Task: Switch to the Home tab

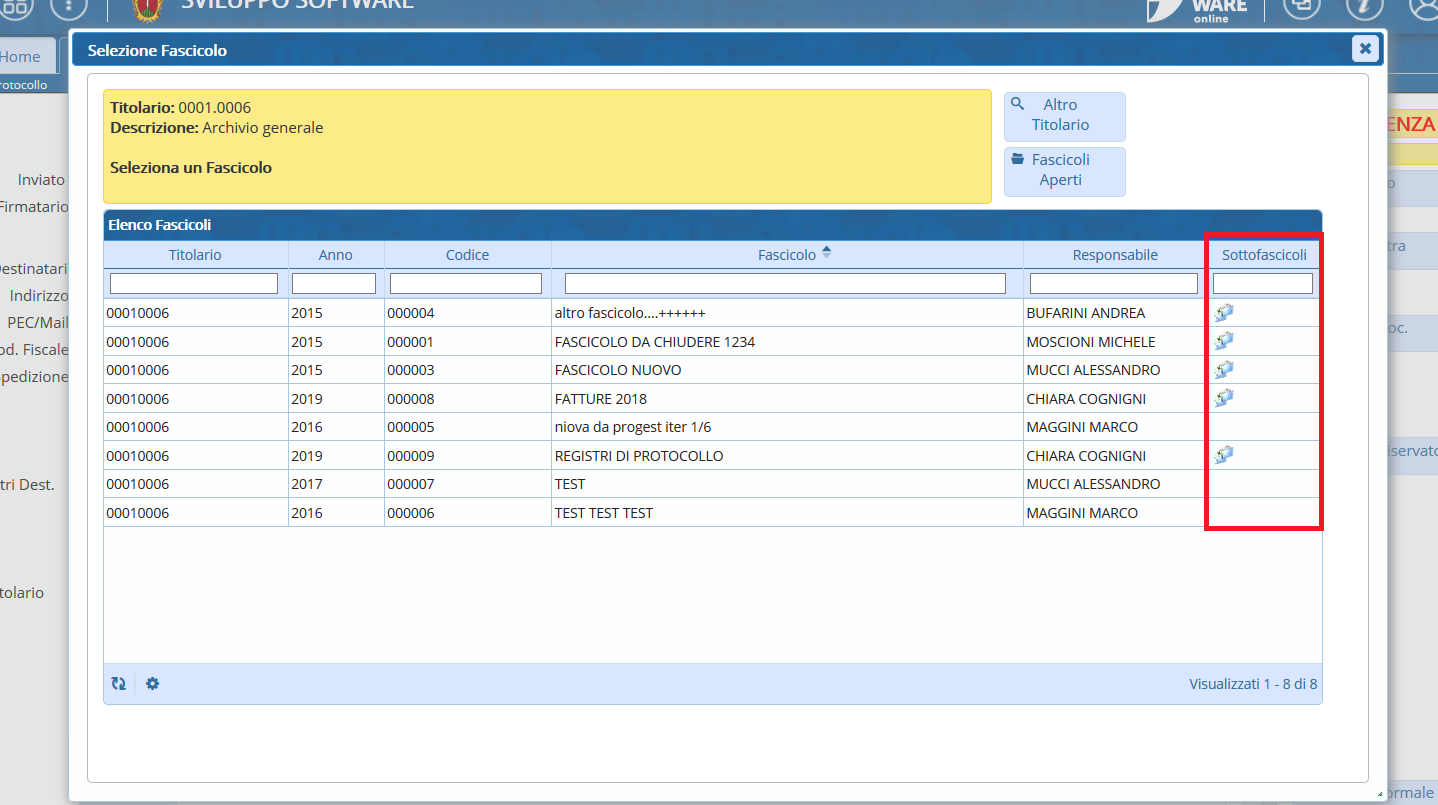Action: 22,57
